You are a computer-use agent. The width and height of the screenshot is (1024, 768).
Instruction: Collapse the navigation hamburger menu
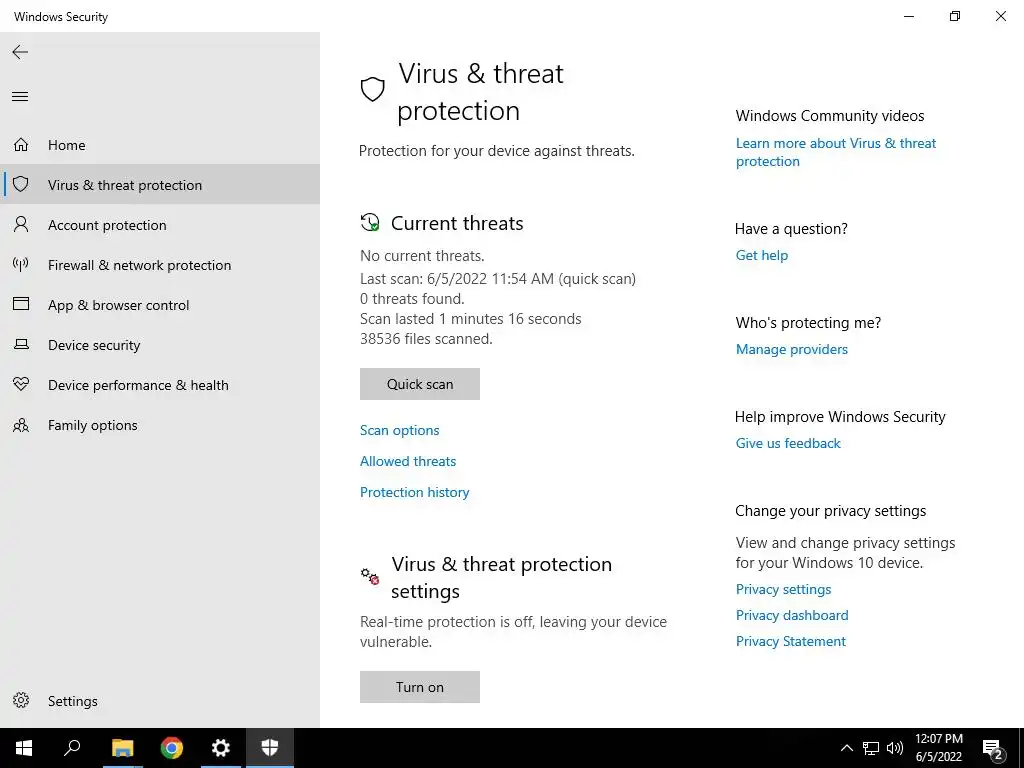tap(20, 97)
